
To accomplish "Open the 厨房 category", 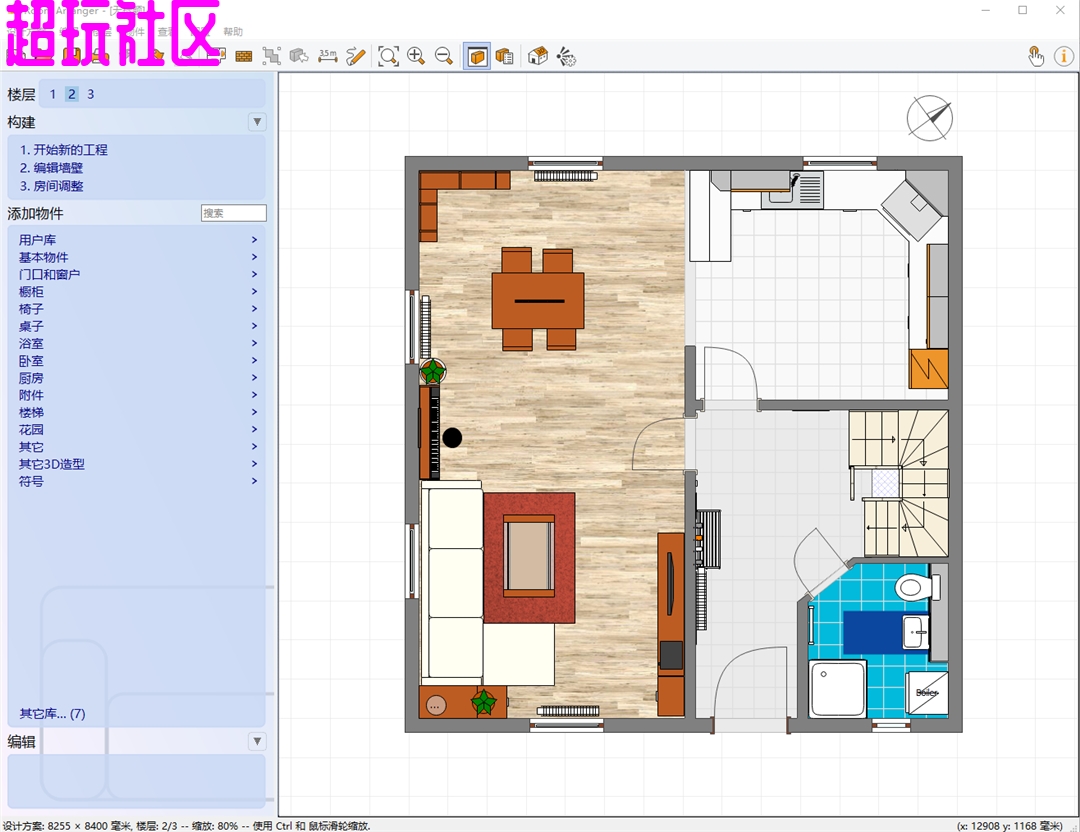I will [31, 377].
